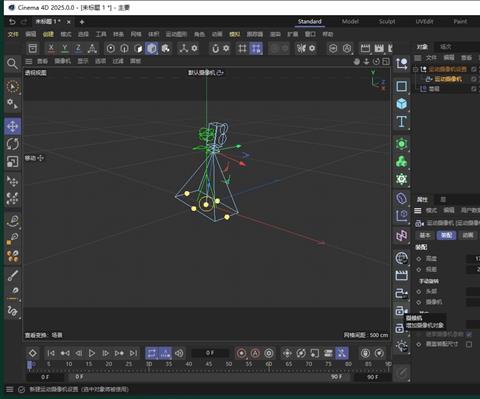480x399 pixels.
Task: Click the magnet snap icon
Action: click(215, 48)
